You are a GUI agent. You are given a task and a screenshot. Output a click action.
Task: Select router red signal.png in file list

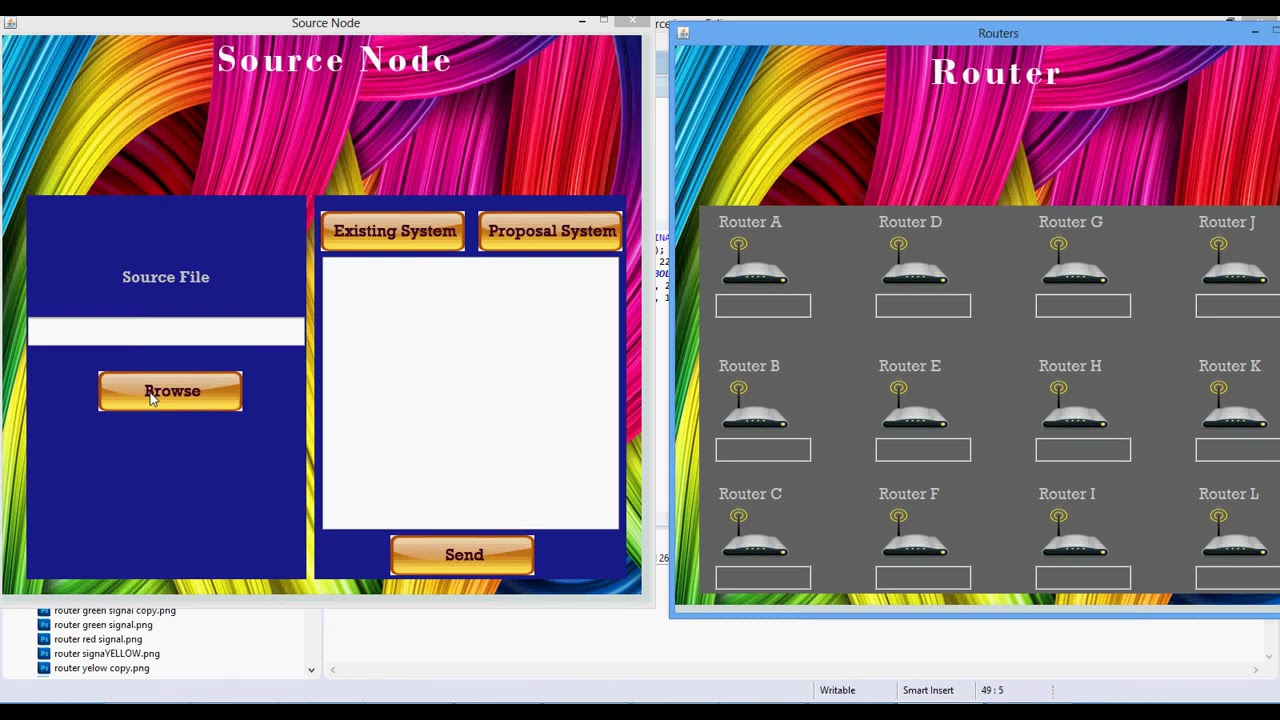click(x=98, y=639)
